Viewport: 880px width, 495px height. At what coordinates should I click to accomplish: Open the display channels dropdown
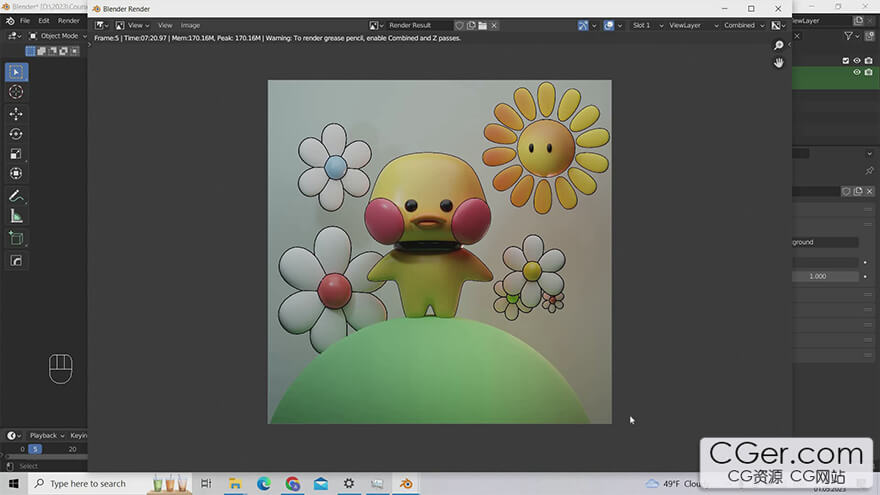point(778,25)
